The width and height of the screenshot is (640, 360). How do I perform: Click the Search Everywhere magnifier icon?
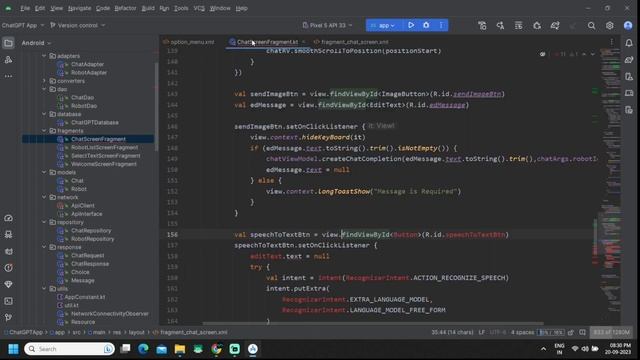tap(591, 26)
